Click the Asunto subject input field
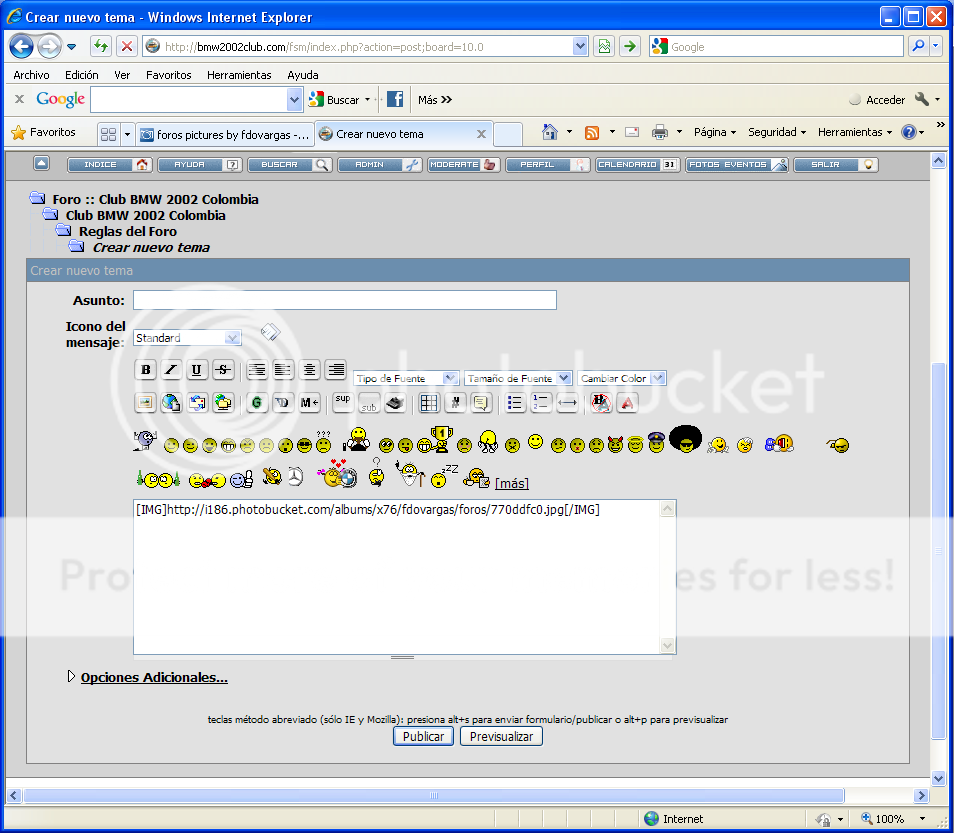 coord(344,300)
